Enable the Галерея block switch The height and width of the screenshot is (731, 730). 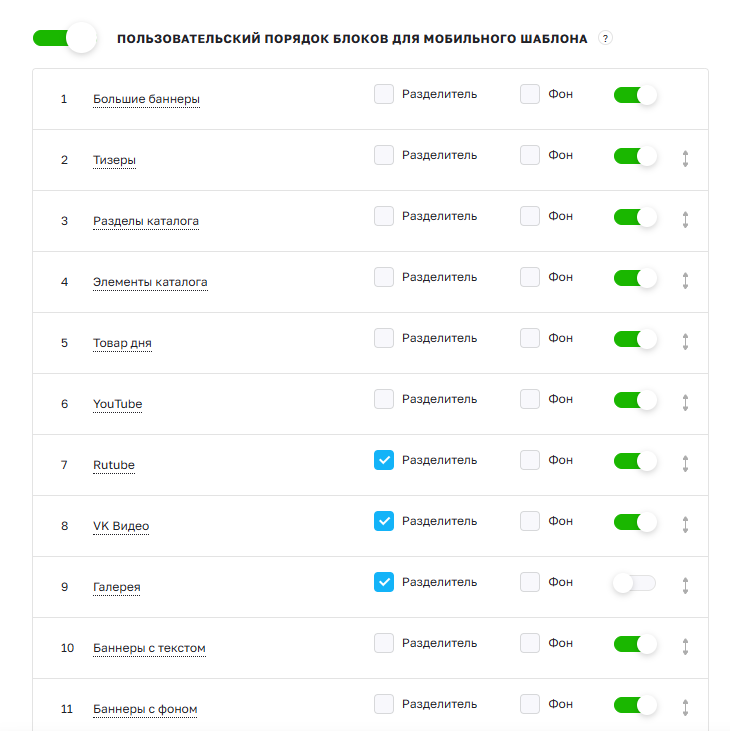[x=634, y=583]
